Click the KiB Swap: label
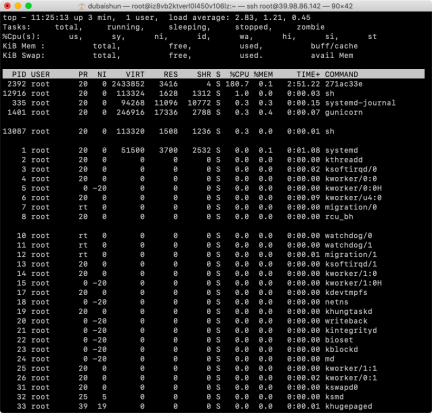 point(24,55)
